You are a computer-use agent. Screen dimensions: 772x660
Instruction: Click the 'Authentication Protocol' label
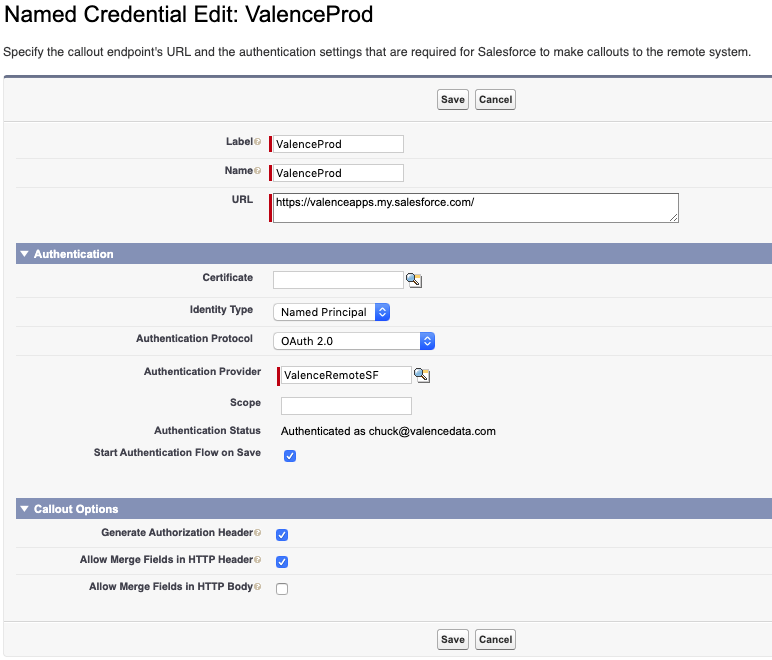coord(194,339)
